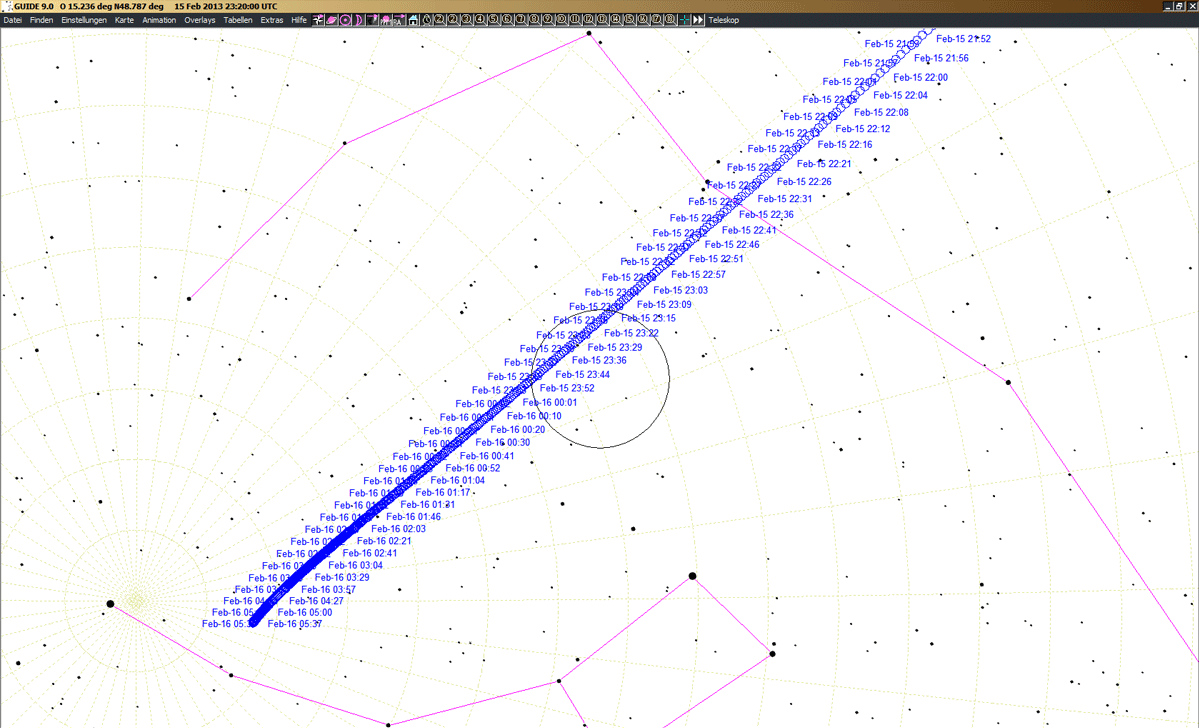Click the Feb-16 05:37 ephemeris label
1199x728 pixels.
click(x=295, y=624)
